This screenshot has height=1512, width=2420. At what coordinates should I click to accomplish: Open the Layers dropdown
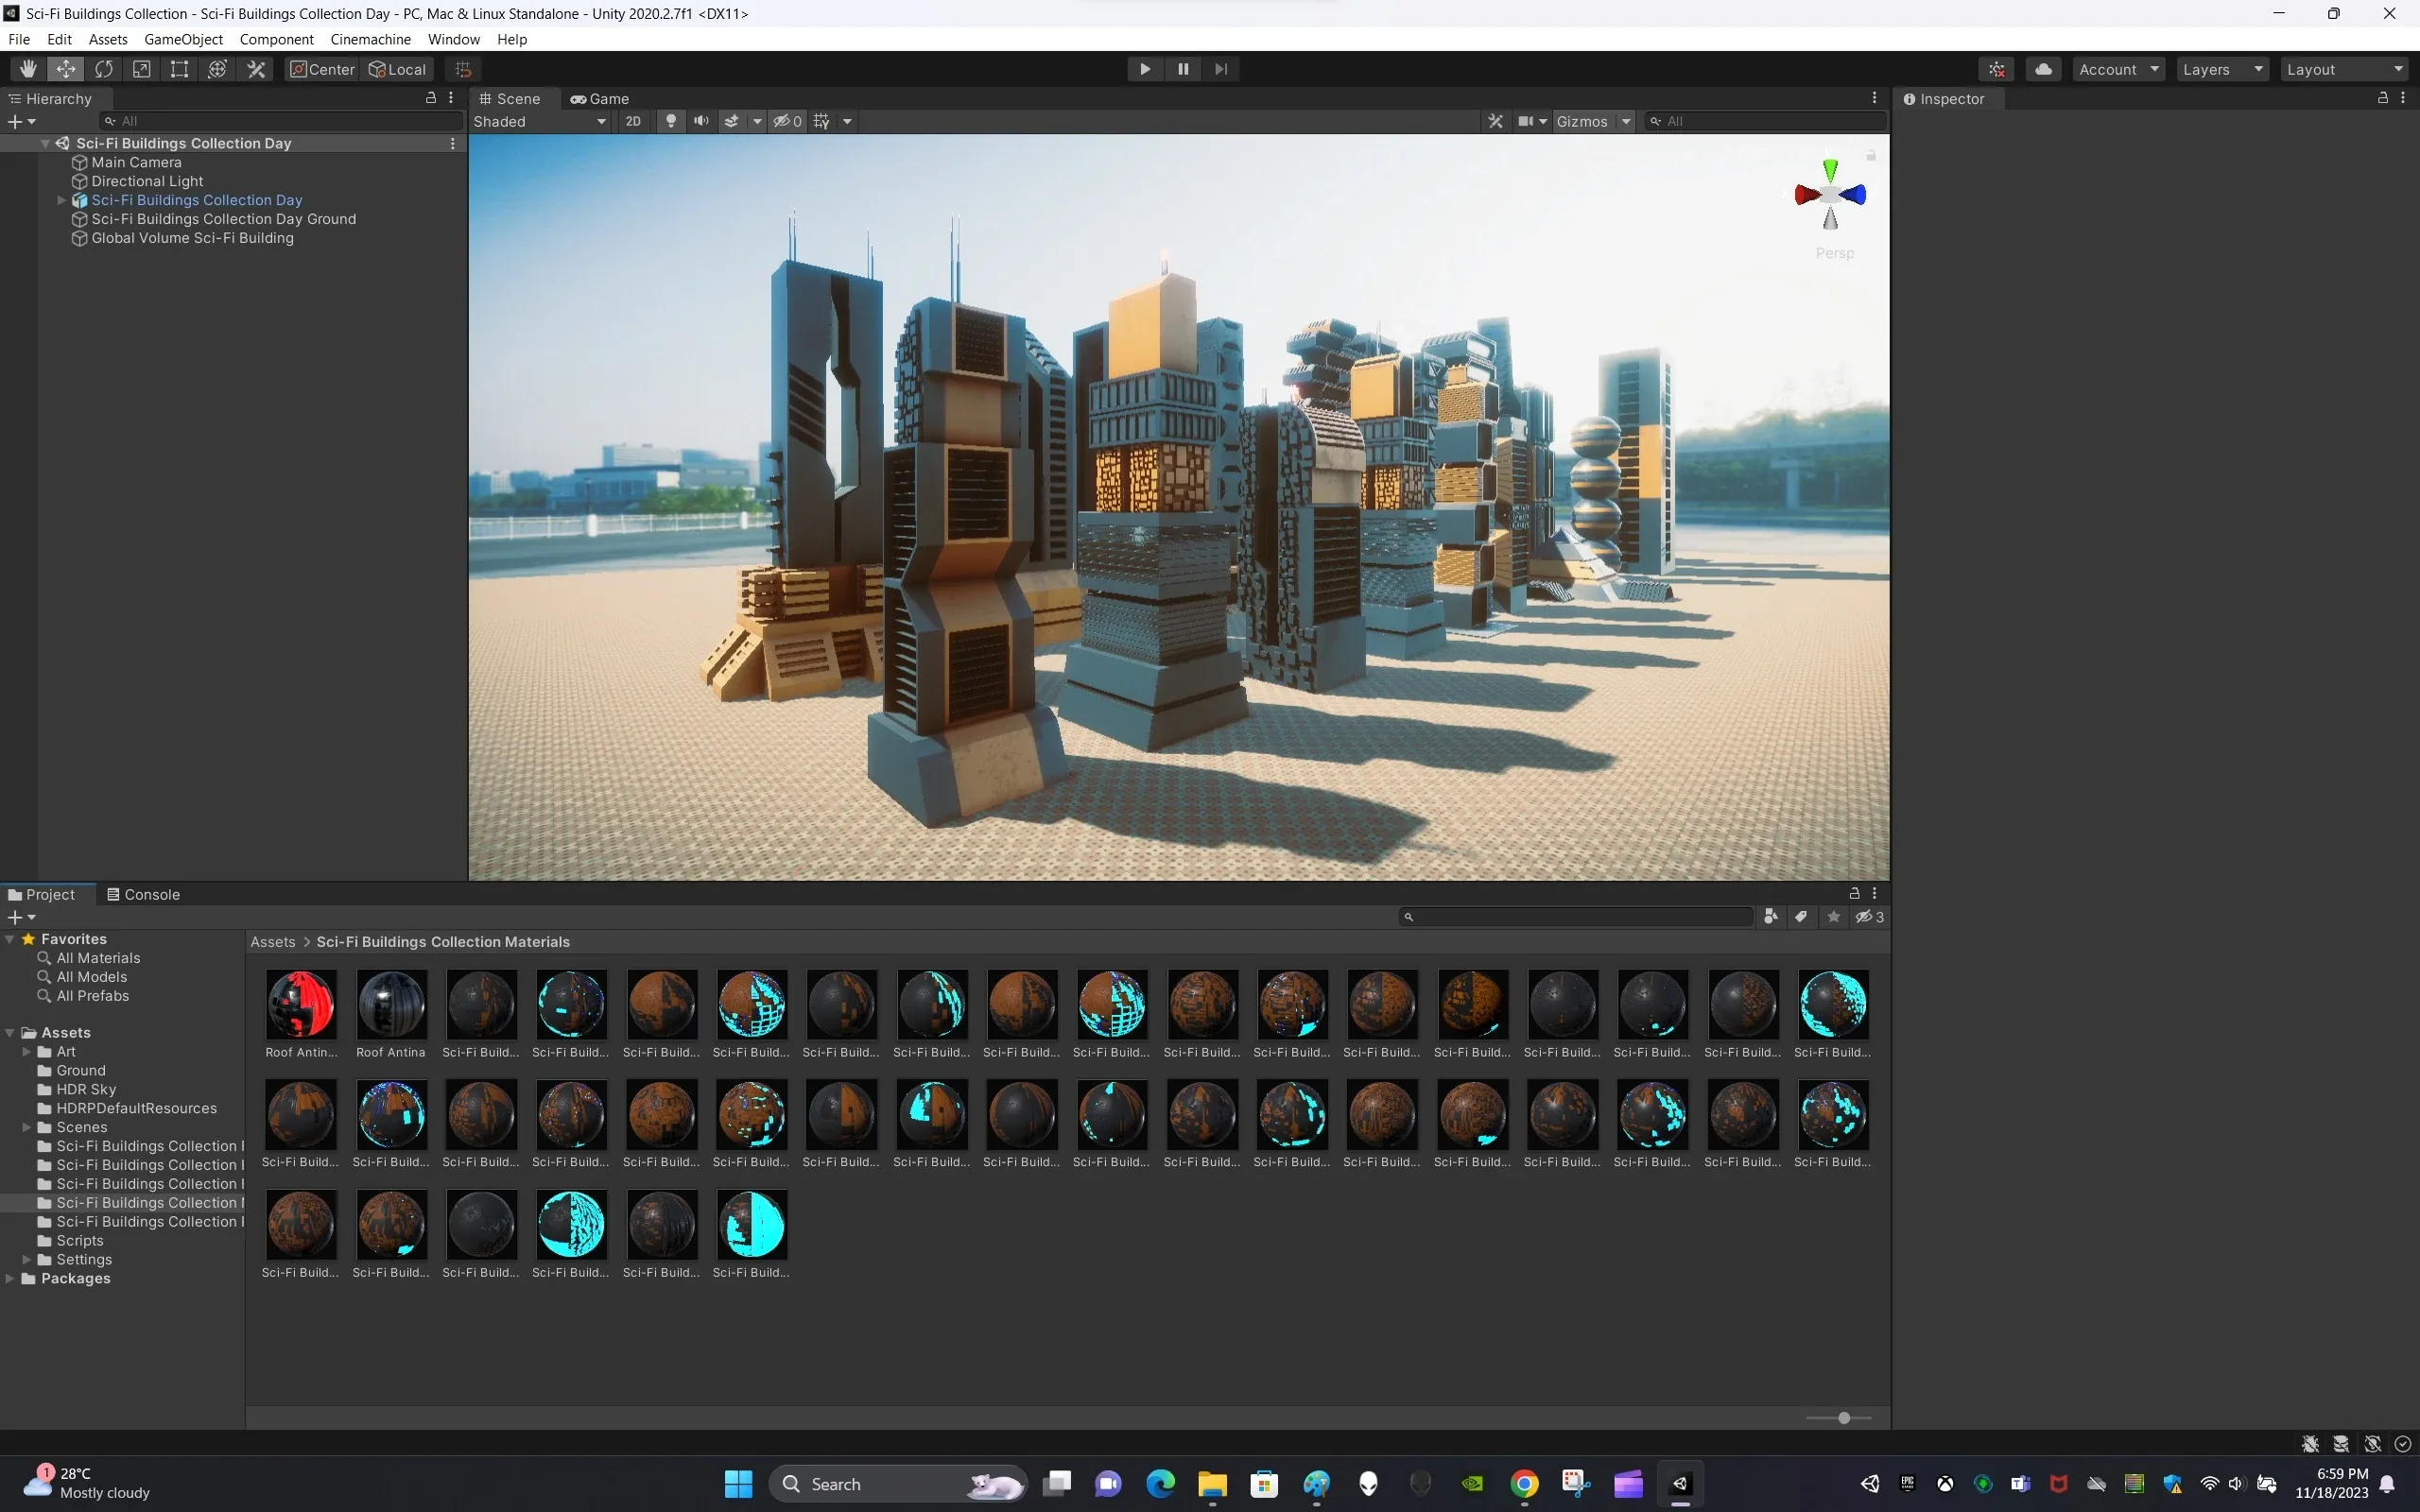(2221, 69)
